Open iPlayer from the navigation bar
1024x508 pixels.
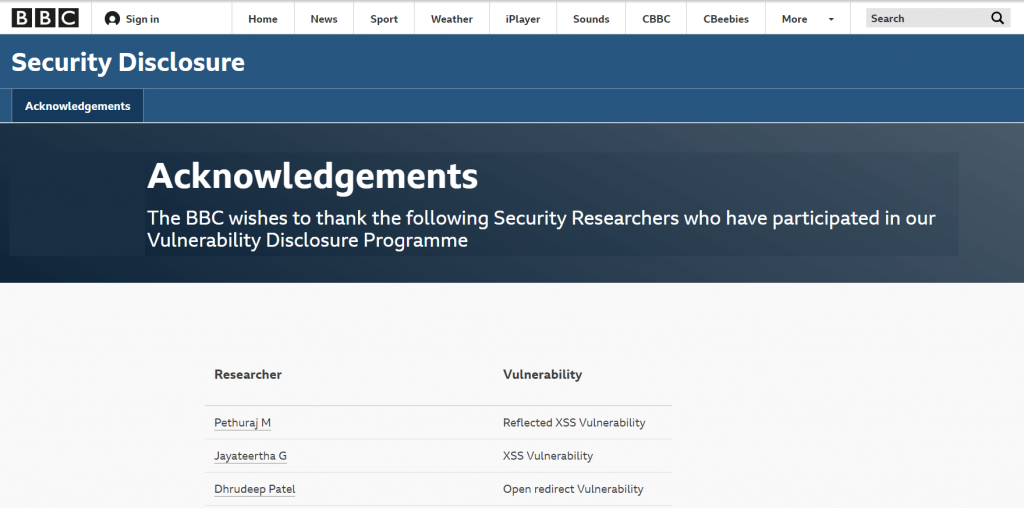tap(523, 19)
